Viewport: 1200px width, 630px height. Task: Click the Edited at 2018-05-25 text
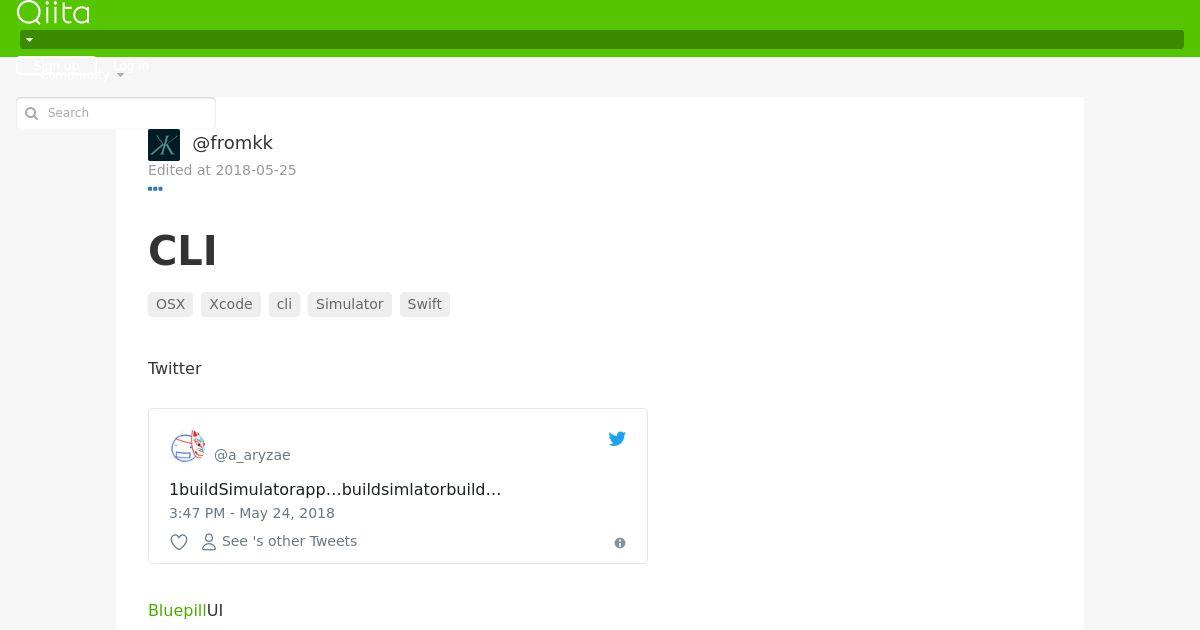pyautogui.click(x=222, y=170)
